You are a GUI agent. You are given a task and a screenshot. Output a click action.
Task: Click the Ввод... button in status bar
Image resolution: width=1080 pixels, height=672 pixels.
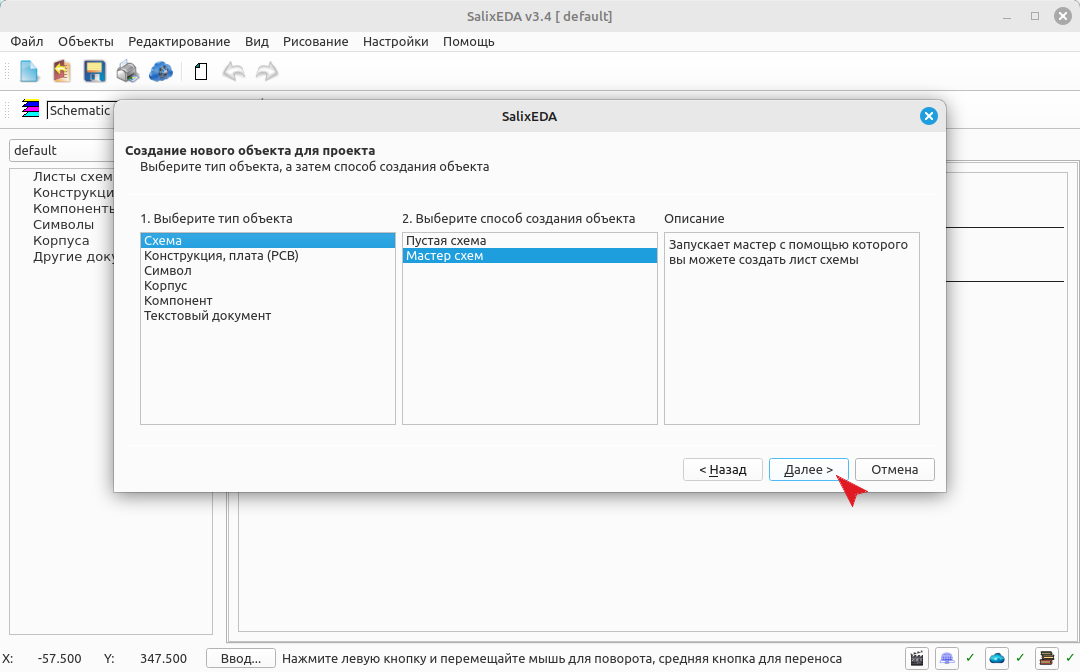(x=241, y=658)
